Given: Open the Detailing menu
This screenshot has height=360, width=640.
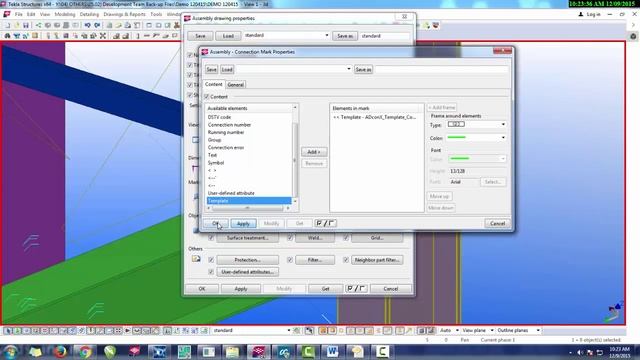Looking at the screenshot, I should pyautogui.click(x=89, y=14).
